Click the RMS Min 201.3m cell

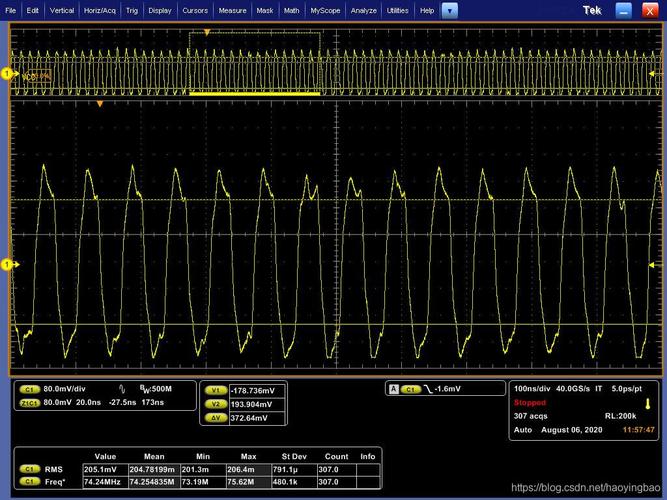pyautogui.click(x=203, y=469)
